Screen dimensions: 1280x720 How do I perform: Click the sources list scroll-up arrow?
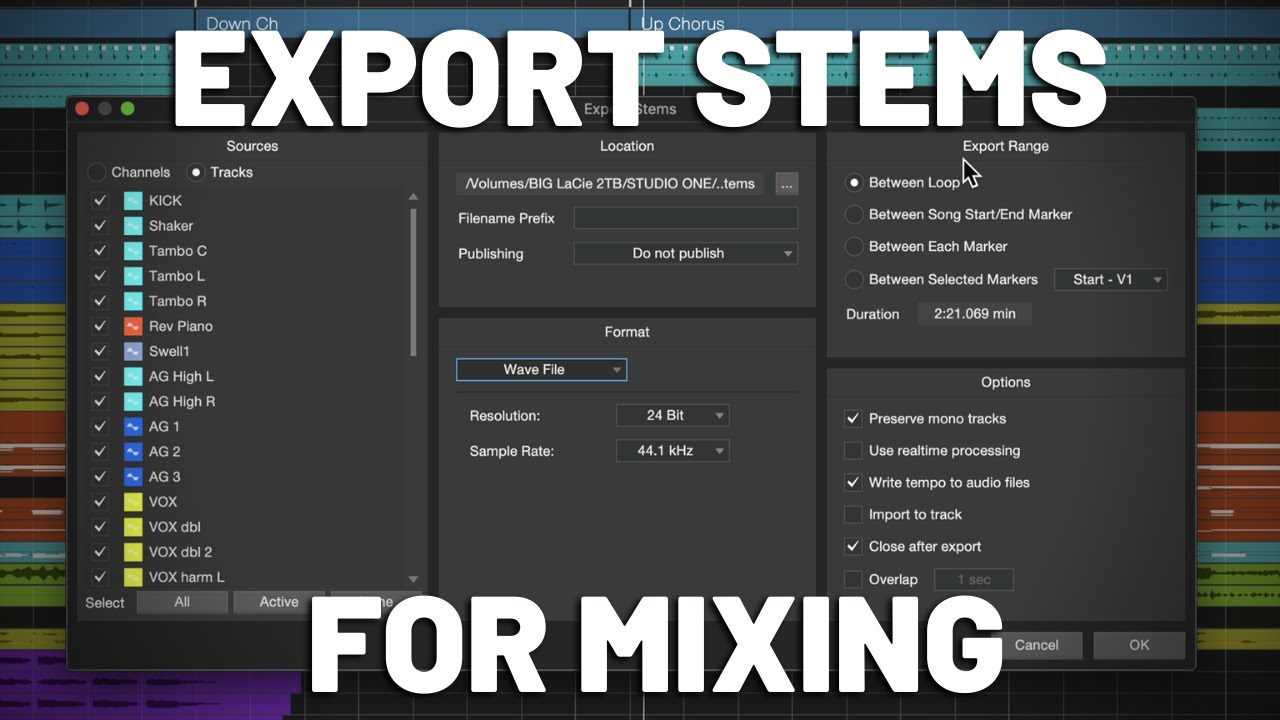pyautogui.click(x=413, y=197)
